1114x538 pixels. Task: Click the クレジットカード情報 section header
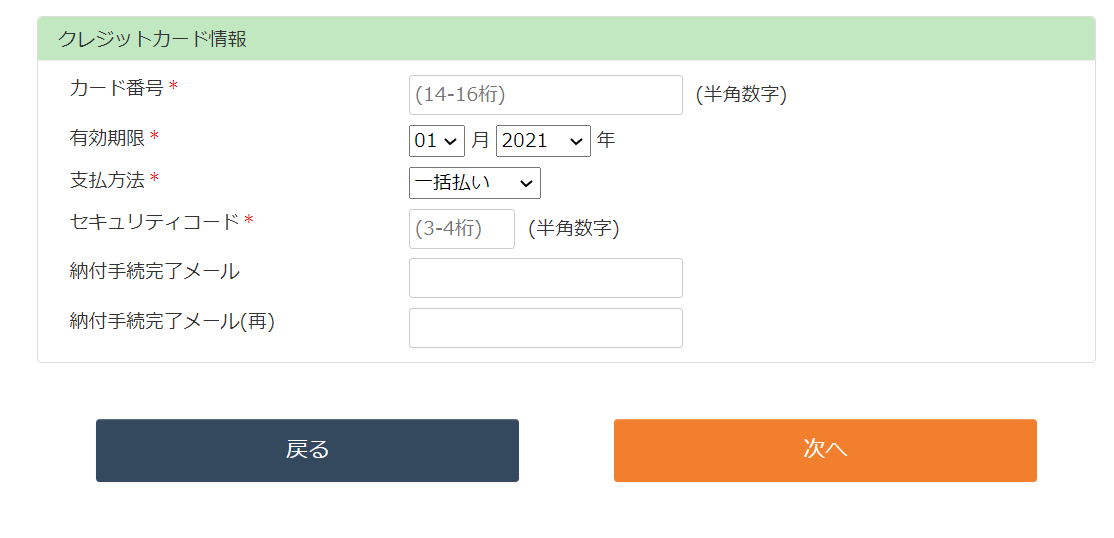point(152,39)
